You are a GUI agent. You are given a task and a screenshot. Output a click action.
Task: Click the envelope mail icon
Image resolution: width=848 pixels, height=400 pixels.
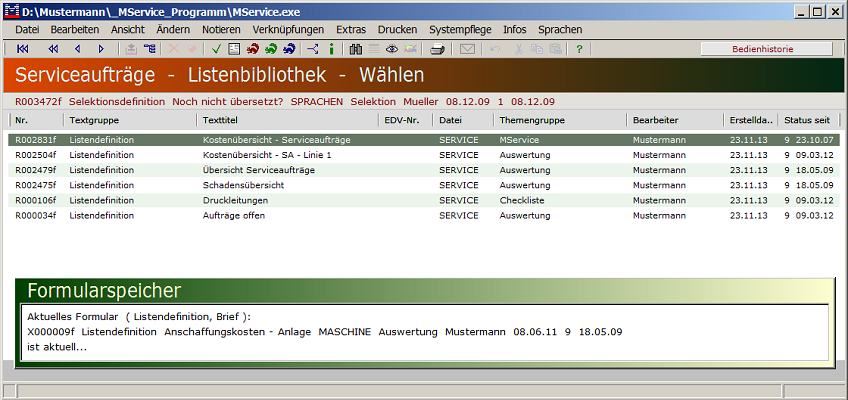click(467, 49)
